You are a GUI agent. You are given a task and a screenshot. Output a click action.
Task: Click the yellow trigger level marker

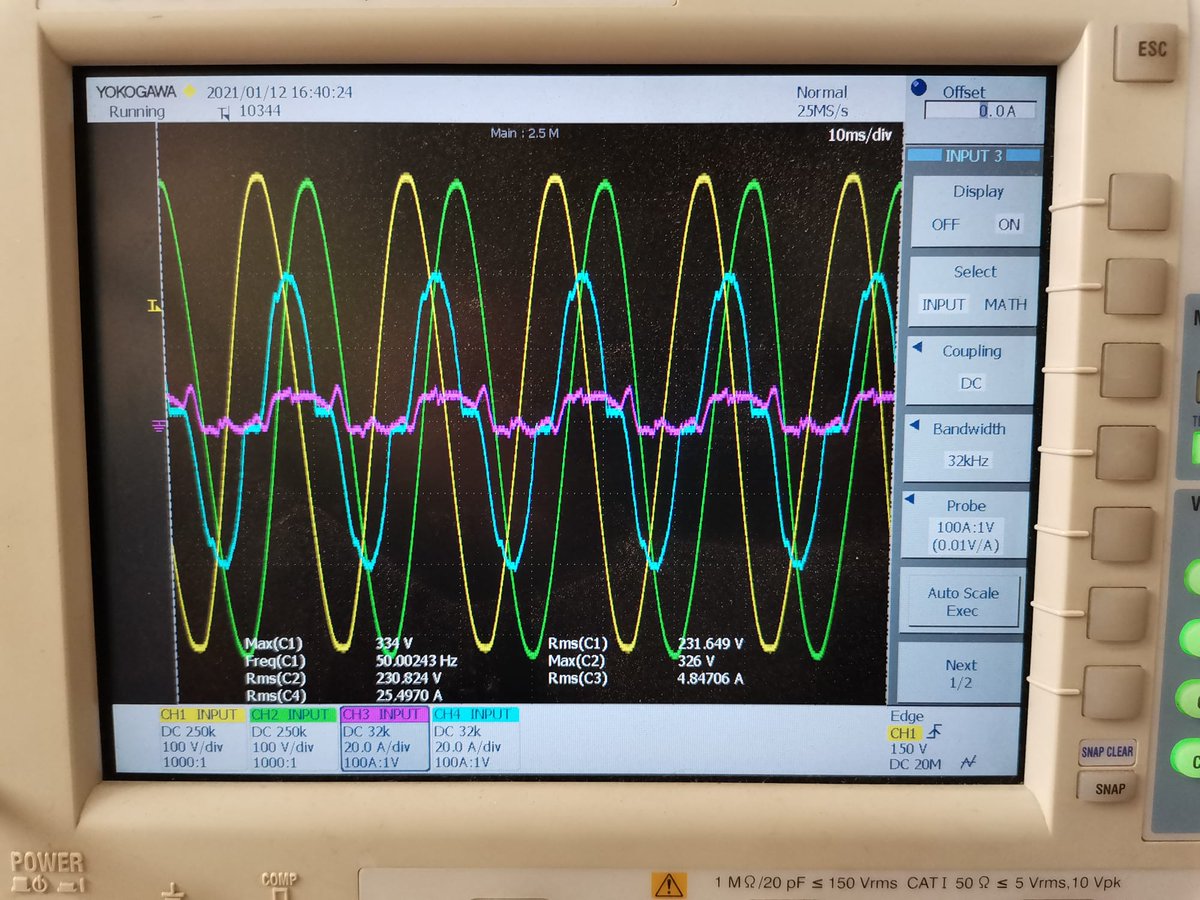[155, 305]
